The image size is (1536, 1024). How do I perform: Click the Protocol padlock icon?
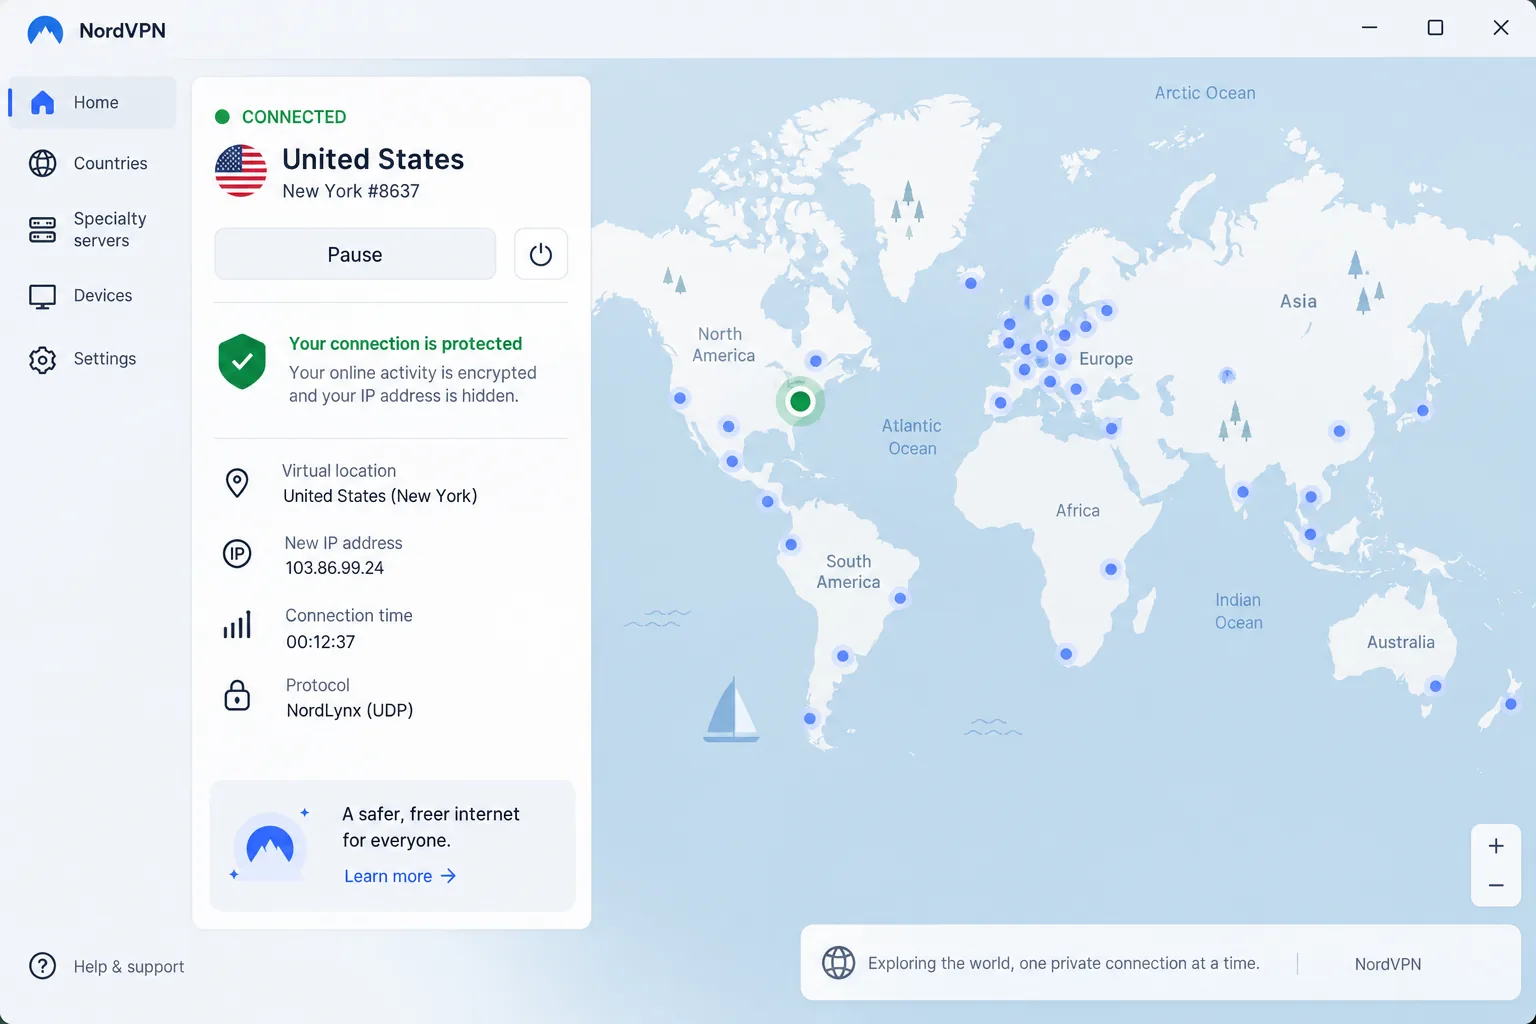[x=237, y=695]
